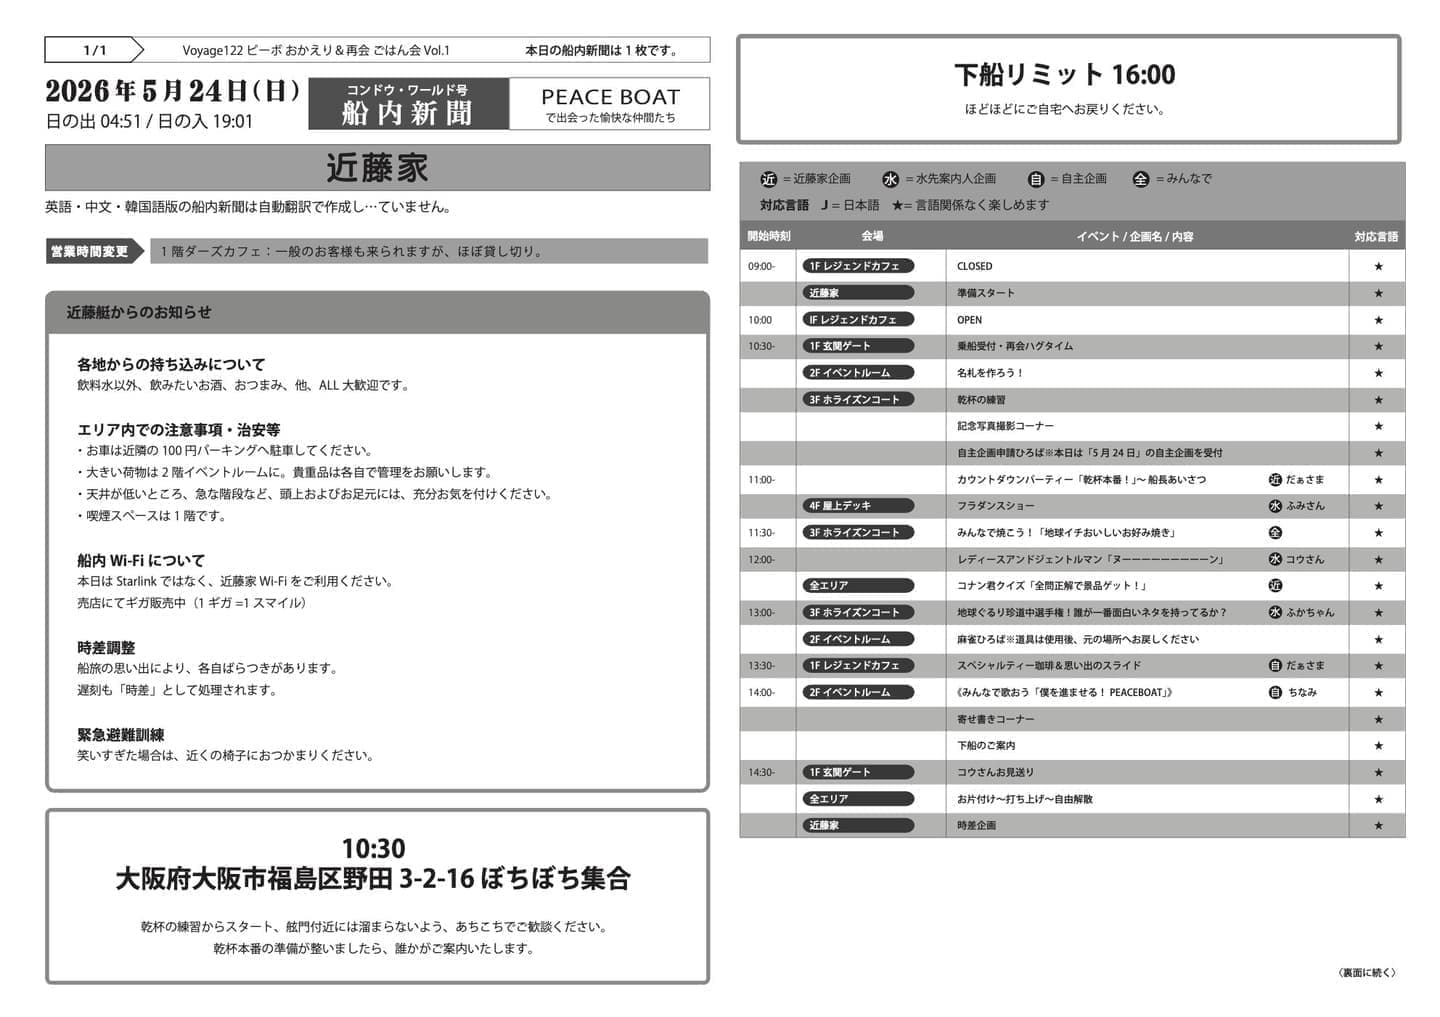Viewport: 1440px width, 1017px height.
Task: Click the 船内新聞 title block
Action: pos(408,104)
